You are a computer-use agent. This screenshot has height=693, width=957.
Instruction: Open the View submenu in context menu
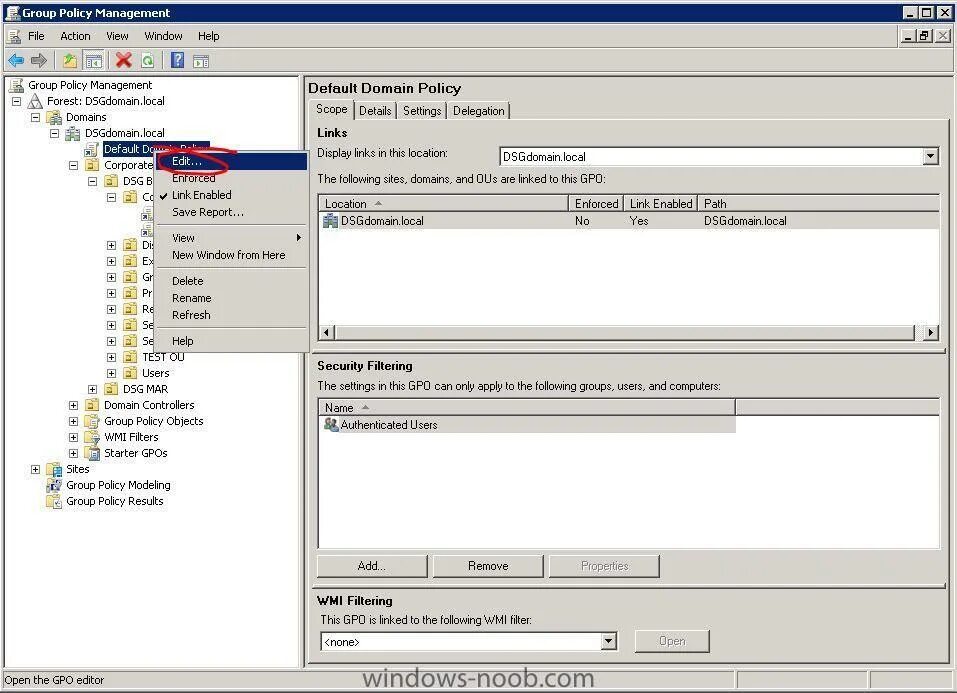tap(231, 238)
